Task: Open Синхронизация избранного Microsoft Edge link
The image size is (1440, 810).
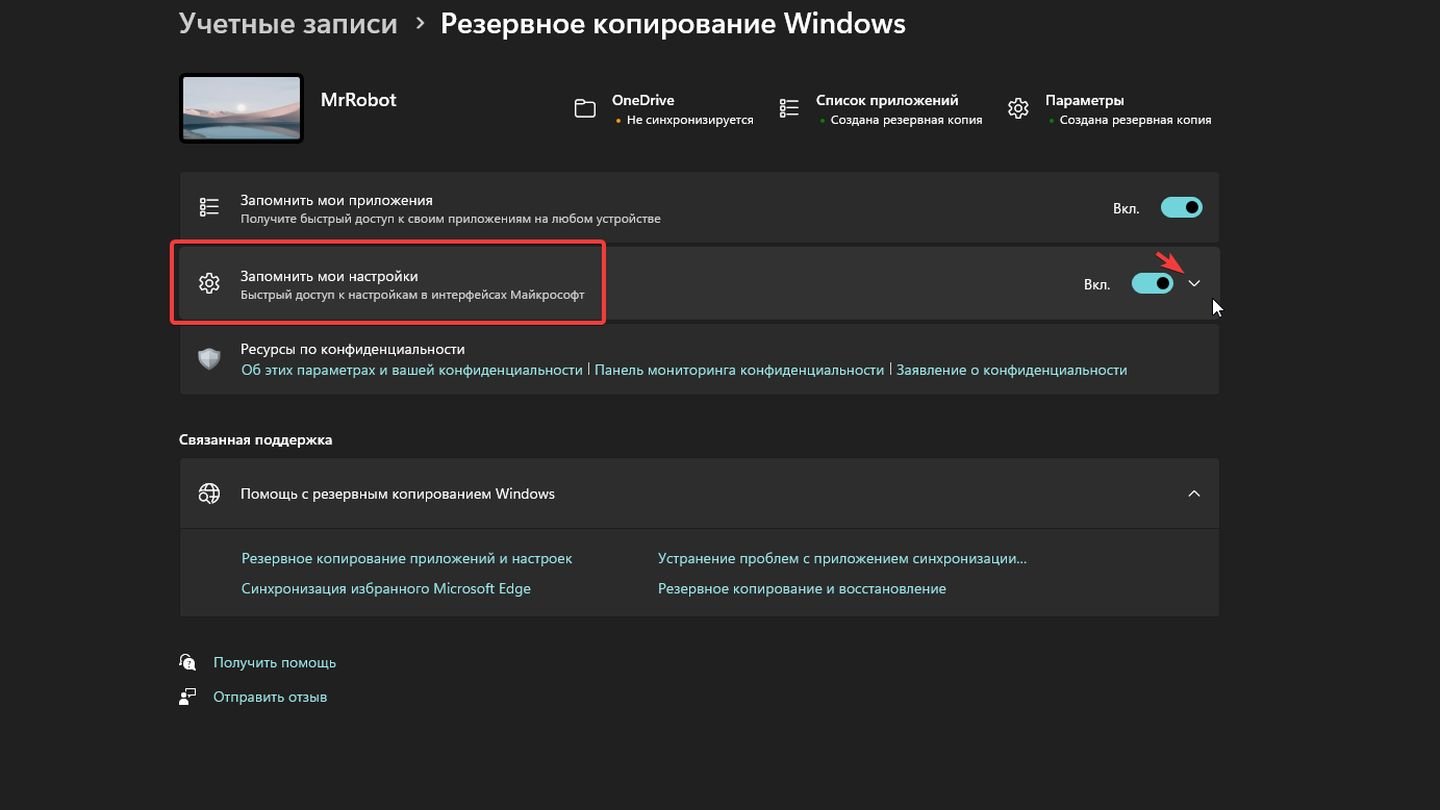Action: tap(386, 589)
